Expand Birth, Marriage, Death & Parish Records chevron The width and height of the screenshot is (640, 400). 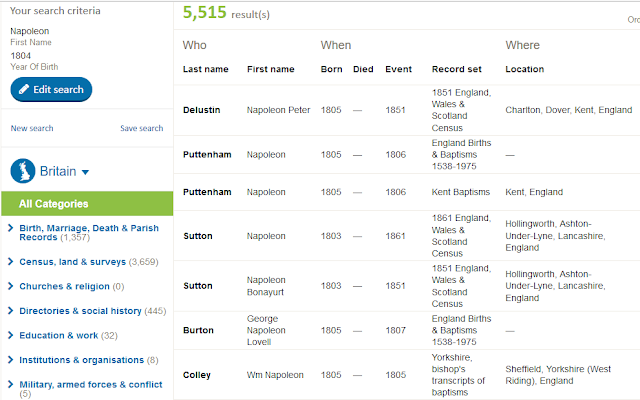11,228
